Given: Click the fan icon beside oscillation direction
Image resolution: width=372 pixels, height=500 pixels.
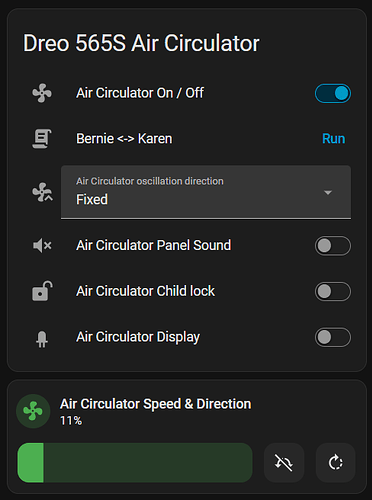Looking at the screenshot, I should click(42, 192).
